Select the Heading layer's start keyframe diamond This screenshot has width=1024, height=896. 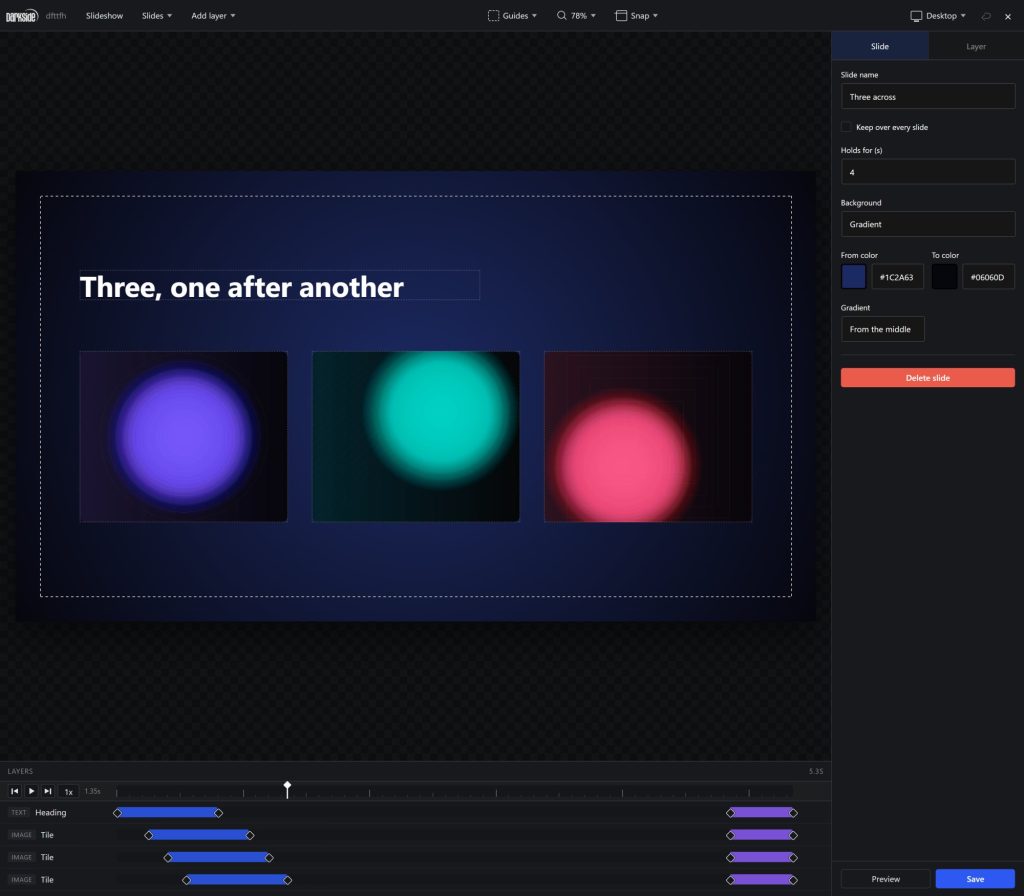118,813
